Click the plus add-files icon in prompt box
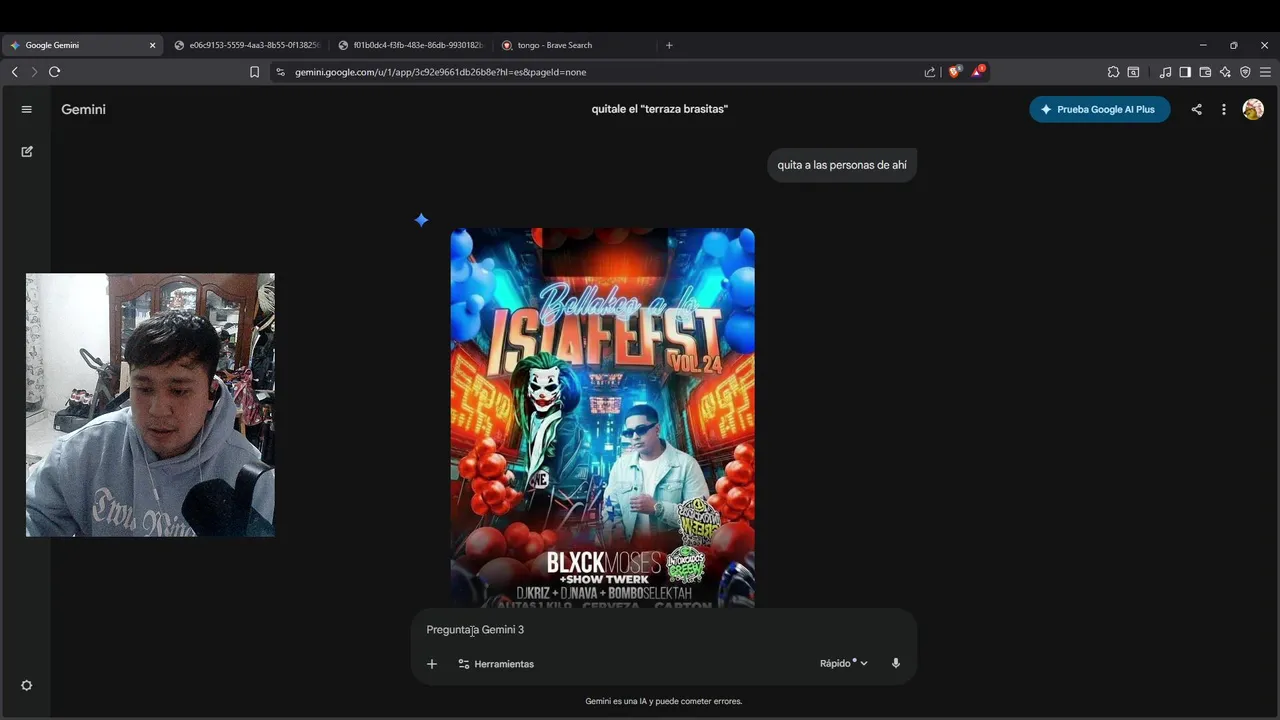Screen dimensions: 1280x720 pos(432,664)
